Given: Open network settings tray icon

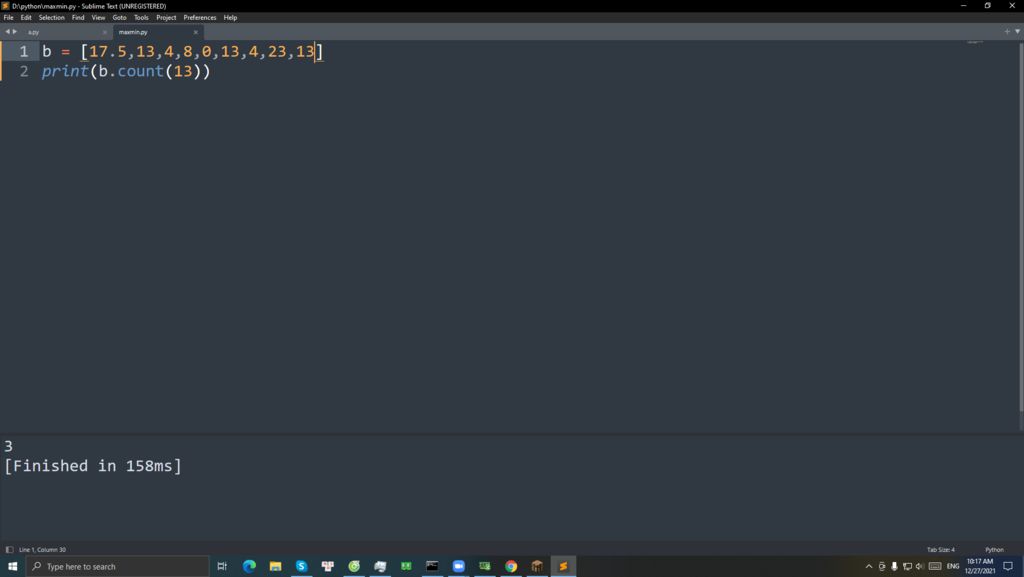Looking at the screenshot, I should pyautogui.click(x=907, y=566).
